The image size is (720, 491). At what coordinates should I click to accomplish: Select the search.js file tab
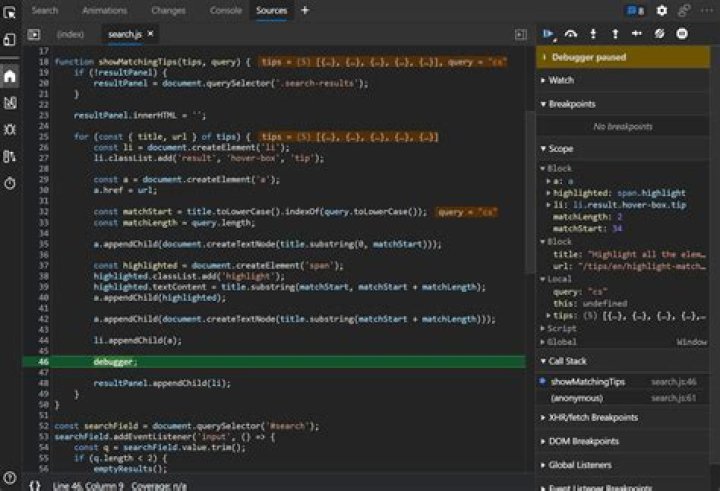point(124,34)
